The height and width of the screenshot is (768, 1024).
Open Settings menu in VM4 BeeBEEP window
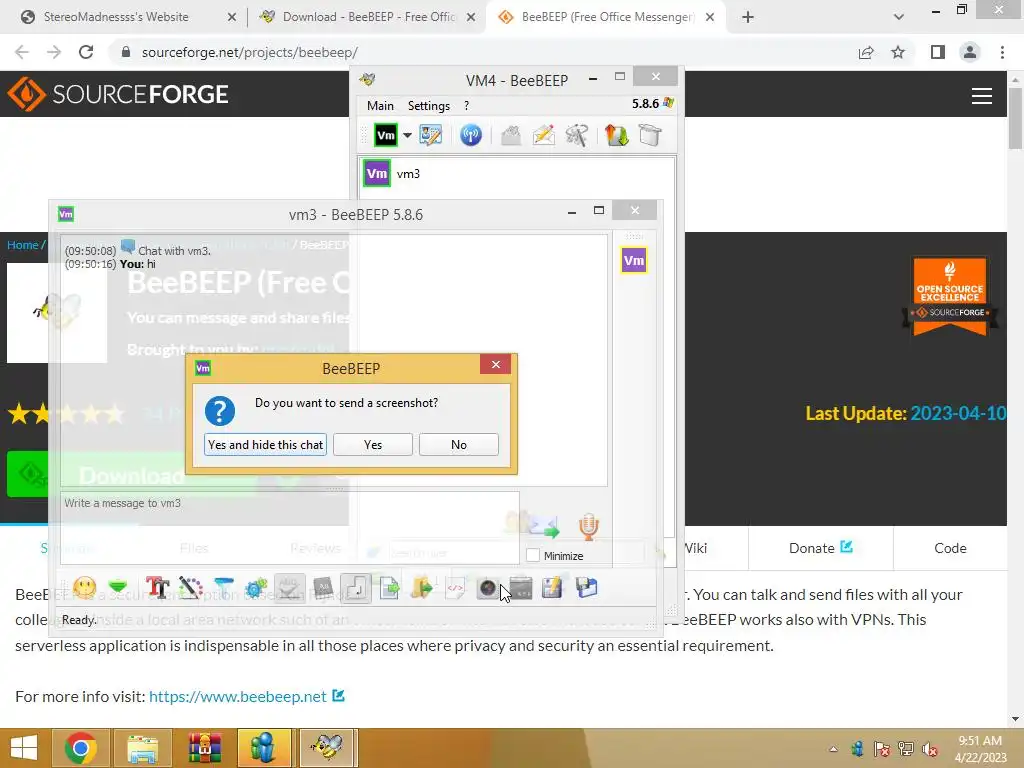coord(428,106)
